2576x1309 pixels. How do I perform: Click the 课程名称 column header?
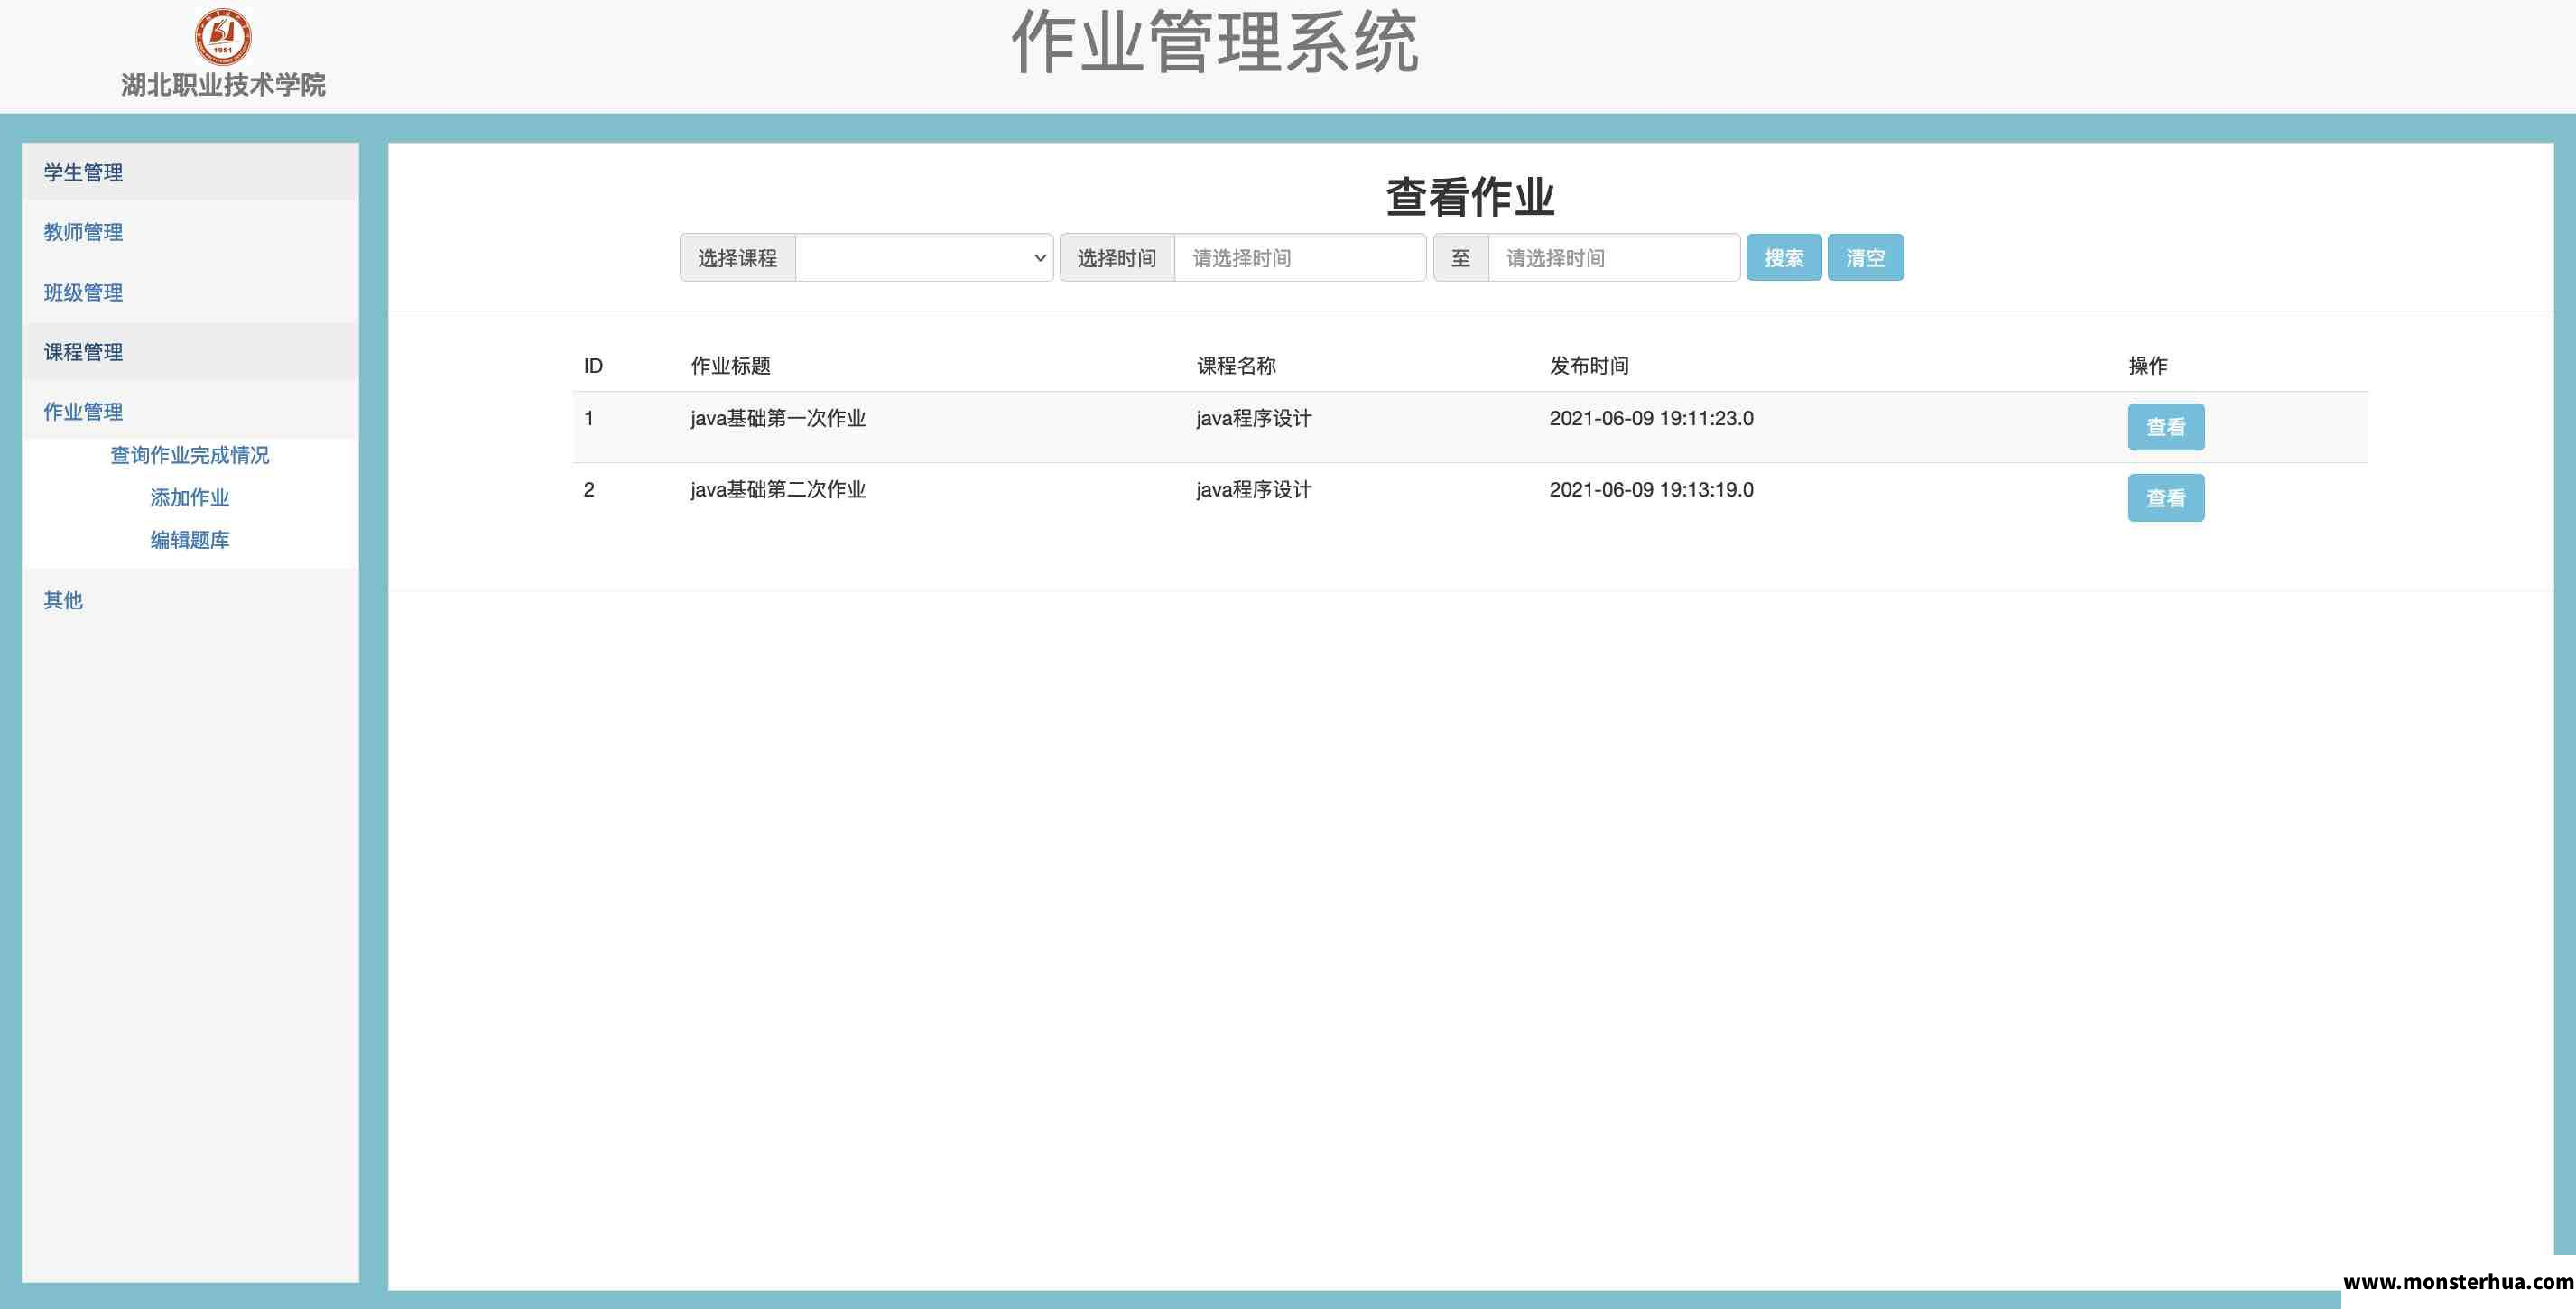(1237, 366)
